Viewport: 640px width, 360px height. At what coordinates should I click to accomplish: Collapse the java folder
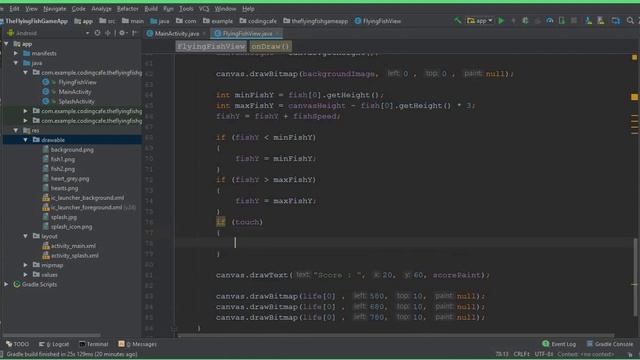(16, 63)
